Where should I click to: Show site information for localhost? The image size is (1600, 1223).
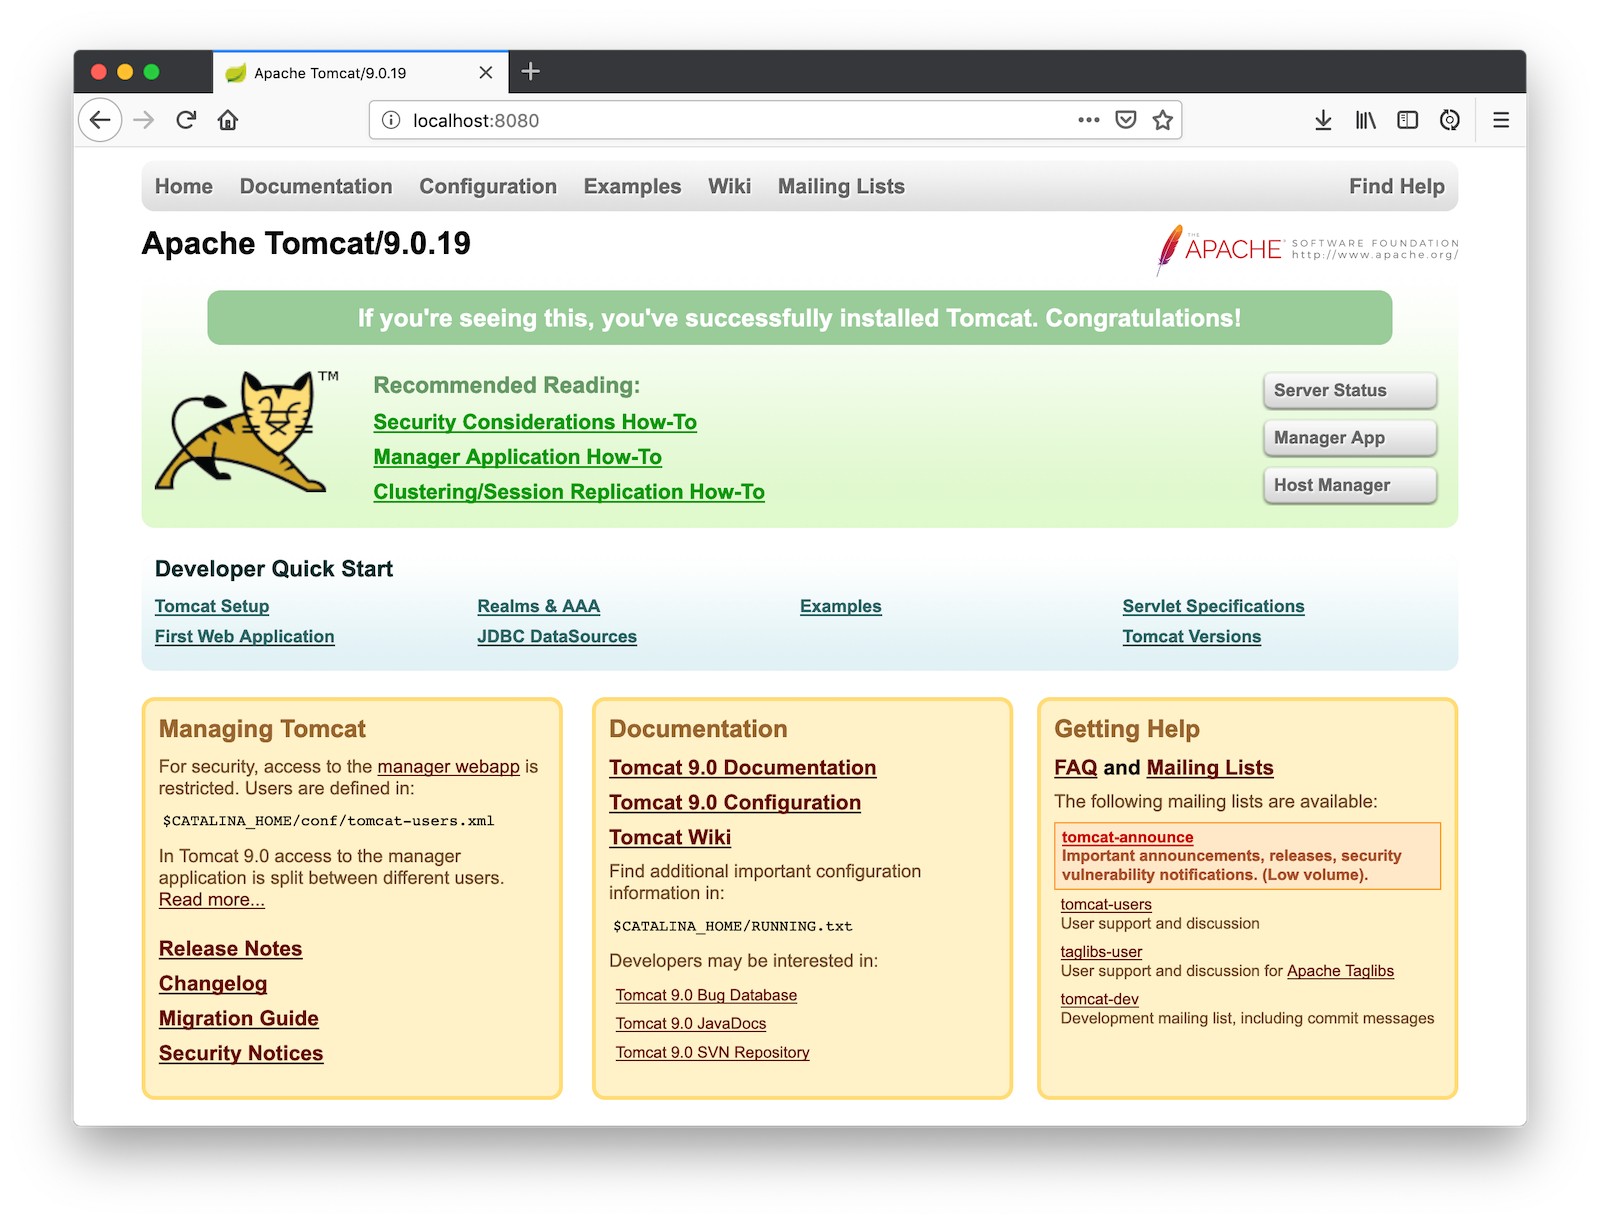[391, 120]
